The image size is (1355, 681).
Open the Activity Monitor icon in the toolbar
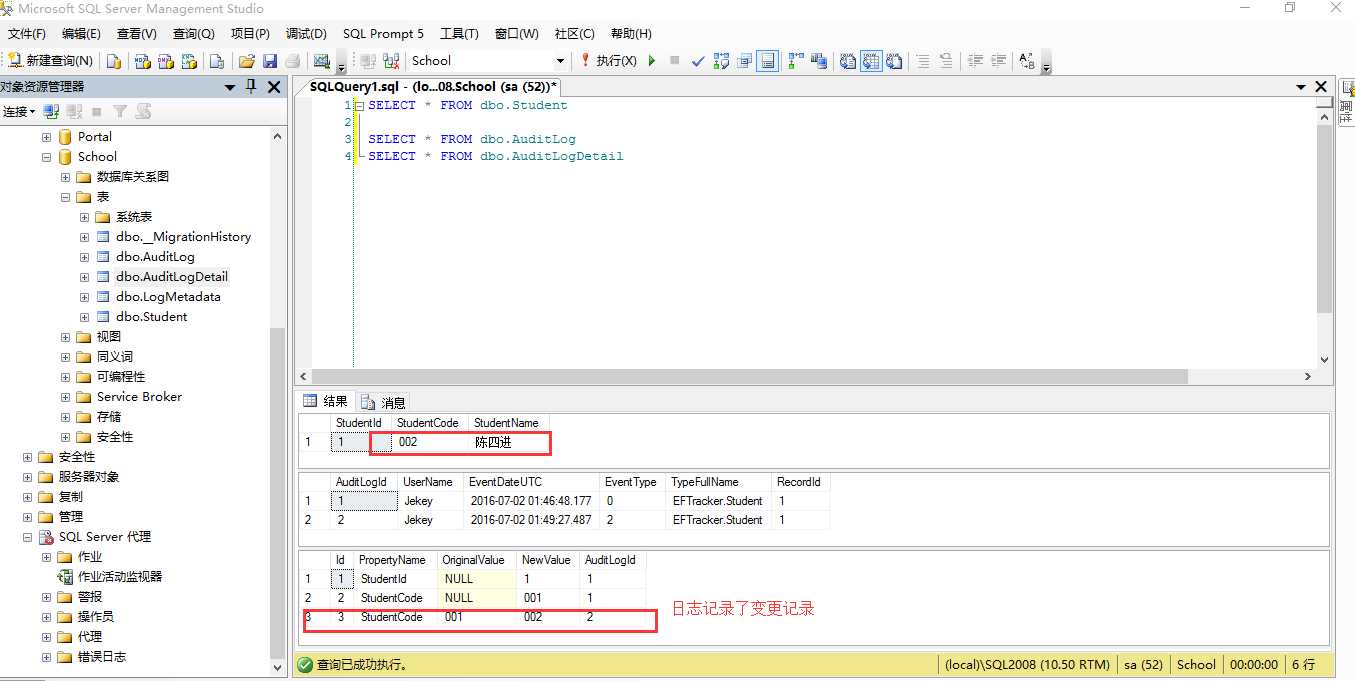[321, 61]
